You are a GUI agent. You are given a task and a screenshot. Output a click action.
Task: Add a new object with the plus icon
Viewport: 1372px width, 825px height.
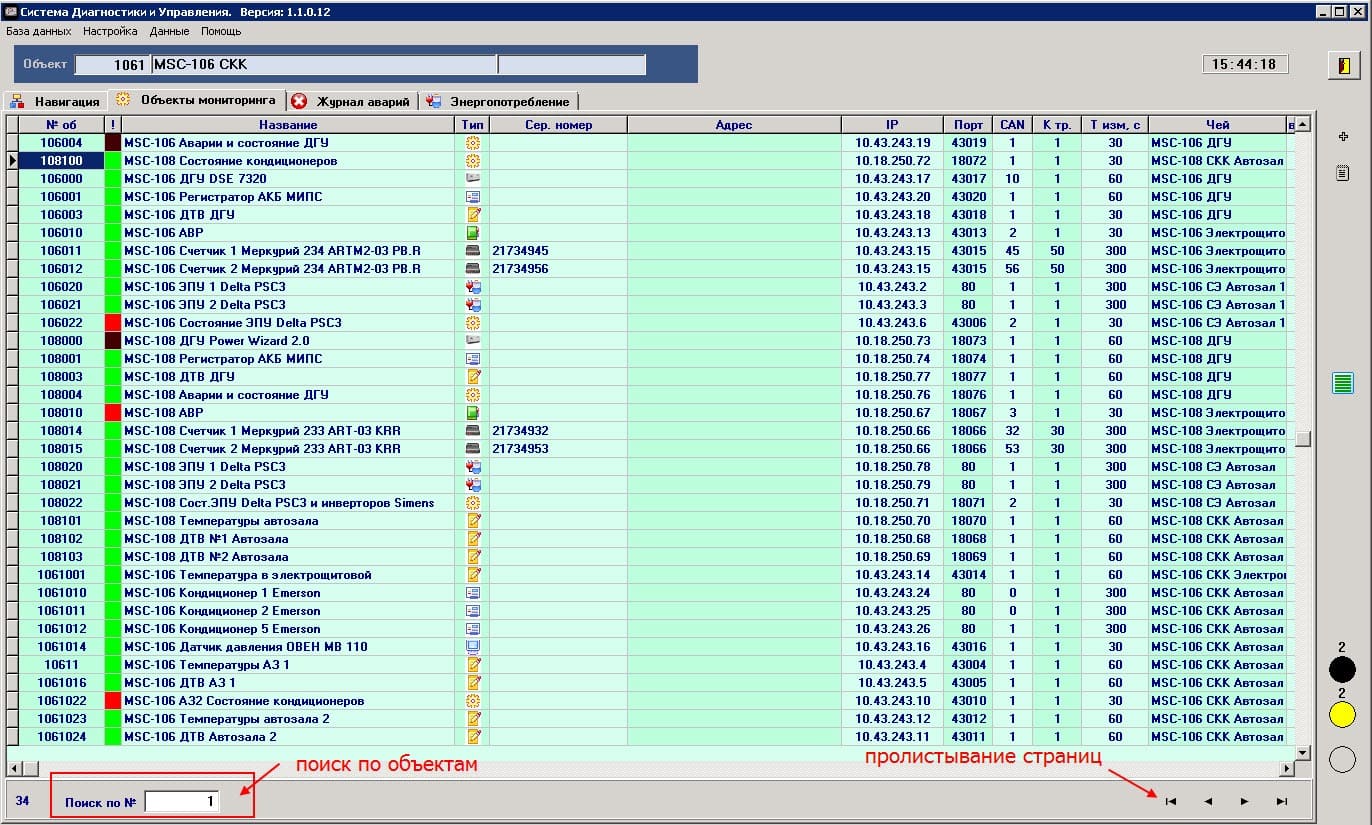[x=1343, y=136]
